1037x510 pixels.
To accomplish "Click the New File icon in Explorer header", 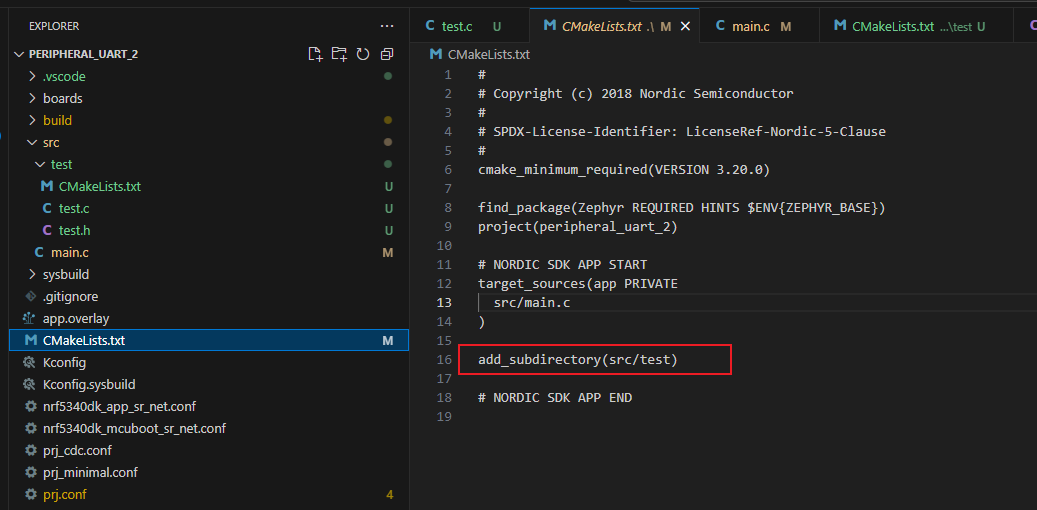I will click(x=315, y=54).
